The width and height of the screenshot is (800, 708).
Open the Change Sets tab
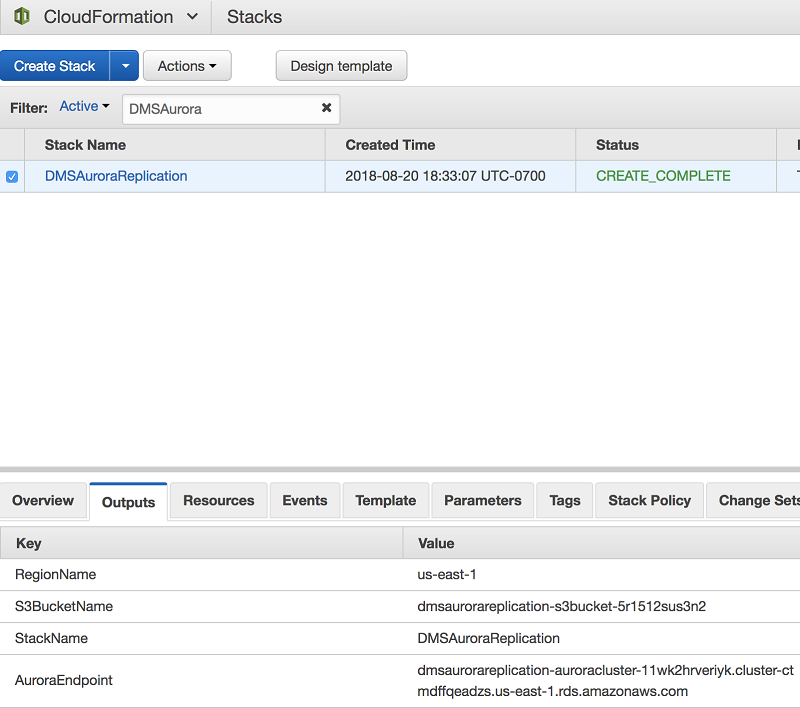click(754, 500)
